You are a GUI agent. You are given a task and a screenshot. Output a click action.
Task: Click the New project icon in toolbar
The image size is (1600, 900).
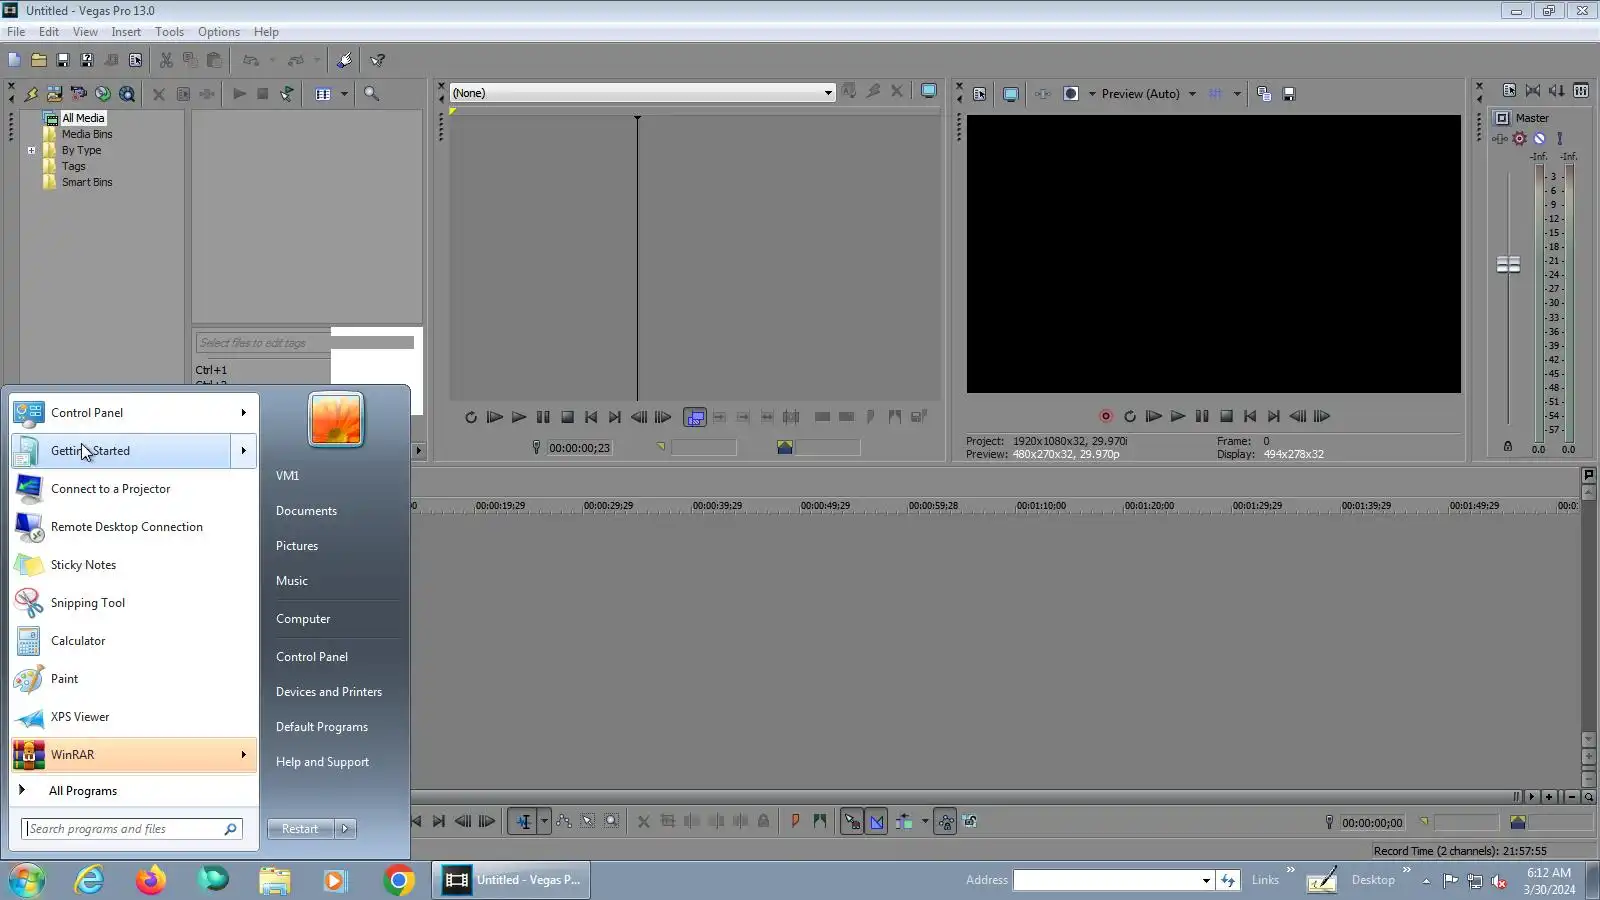[x=14, y=60]
